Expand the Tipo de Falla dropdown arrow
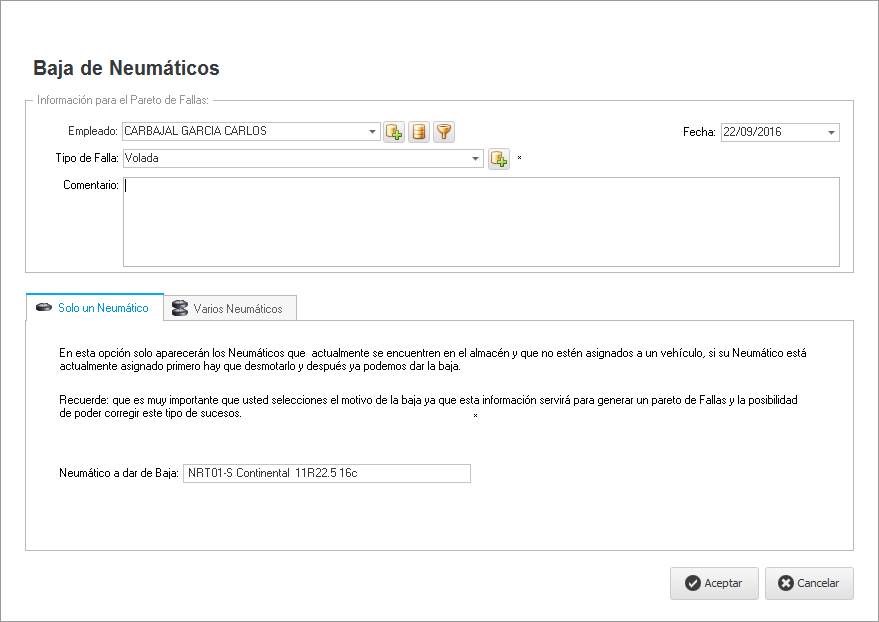This screenshot has height=622, width=879. pos(476,159)
